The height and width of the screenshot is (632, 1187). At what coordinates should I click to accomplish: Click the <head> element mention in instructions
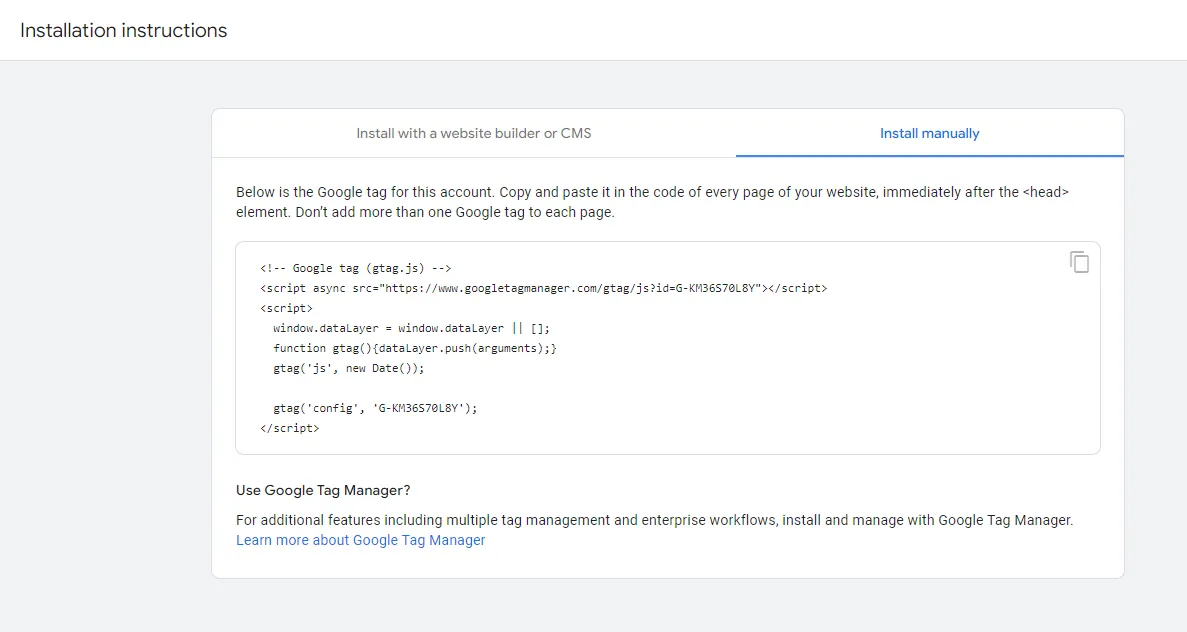pos(1046,192)
